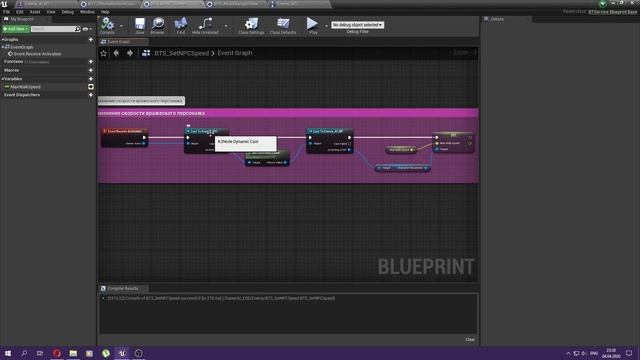640x360 pixels.
Task: Click the pink comment box header
Action: (x=288, y=113)
